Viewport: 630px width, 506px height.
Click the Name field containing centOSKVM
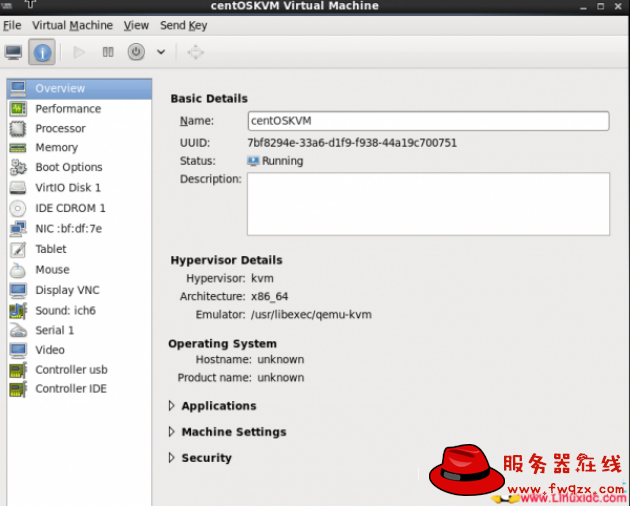tap(428, 121)
